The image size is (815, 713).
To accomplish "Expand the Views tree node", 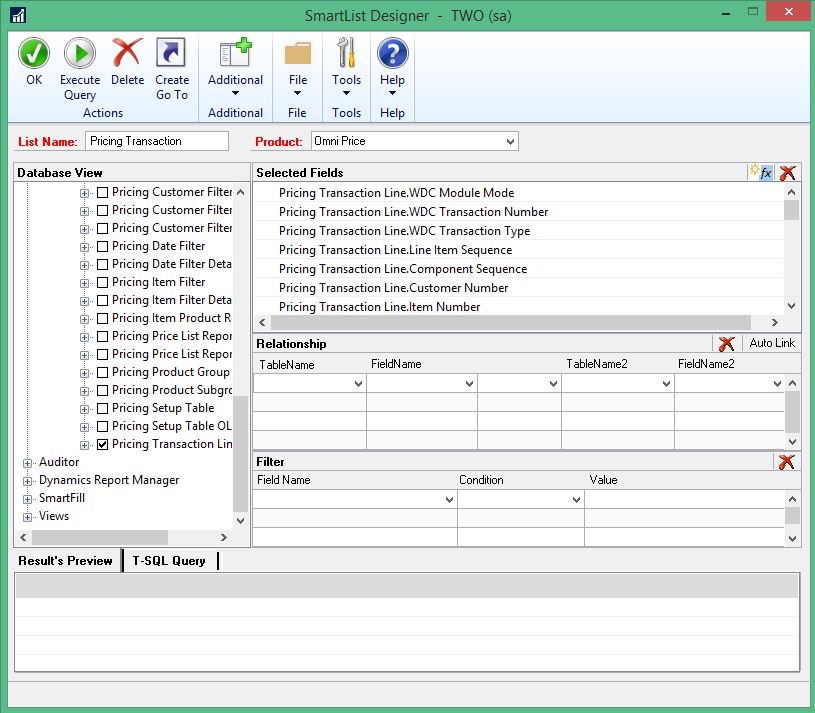I will point(28,517).
